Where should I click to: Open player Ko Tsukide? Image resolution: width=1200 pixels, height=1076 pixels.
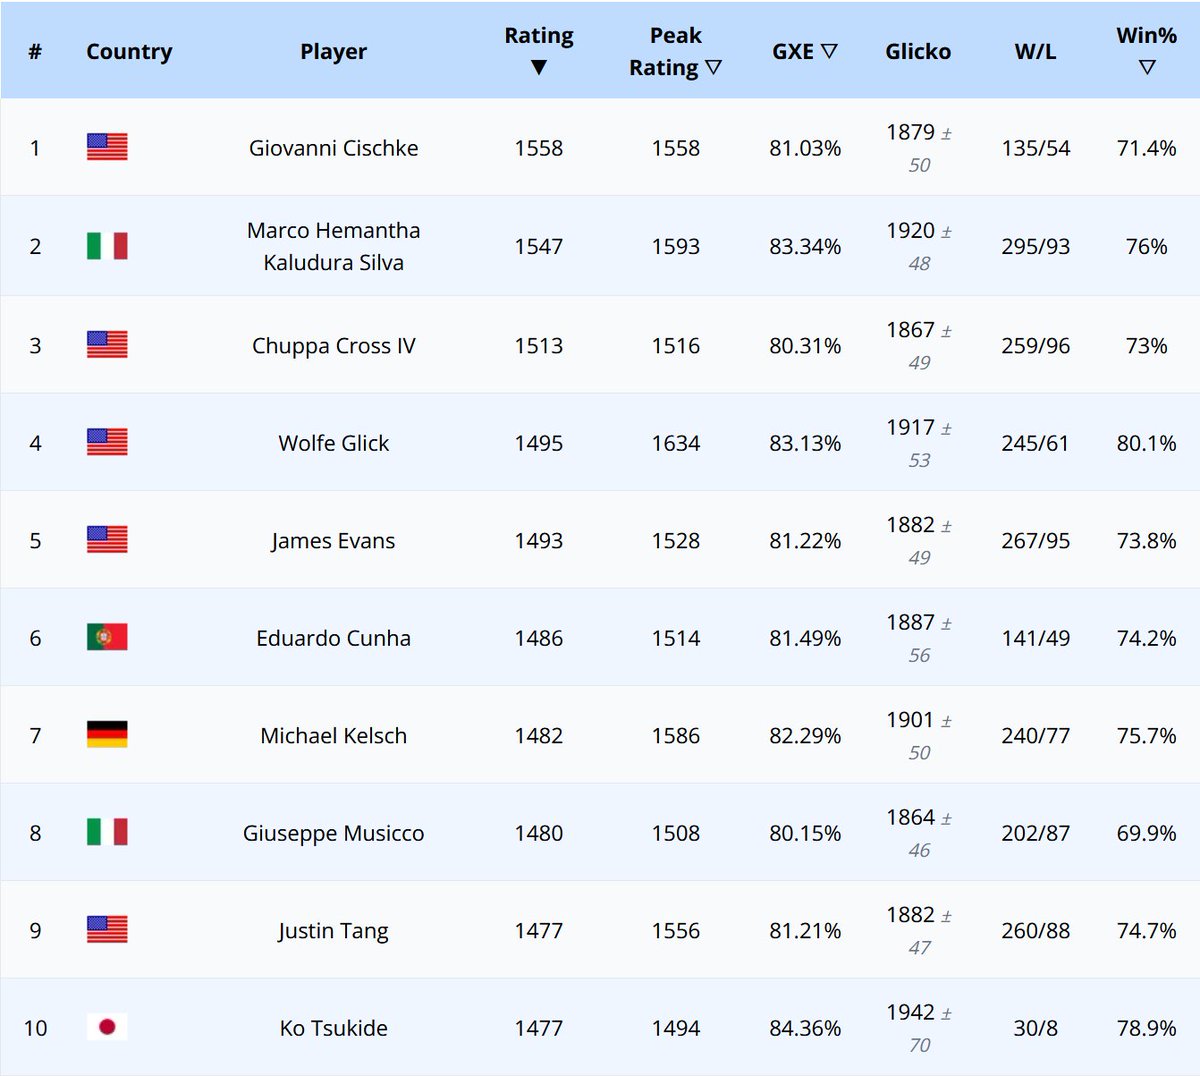tap(334, 1028)
